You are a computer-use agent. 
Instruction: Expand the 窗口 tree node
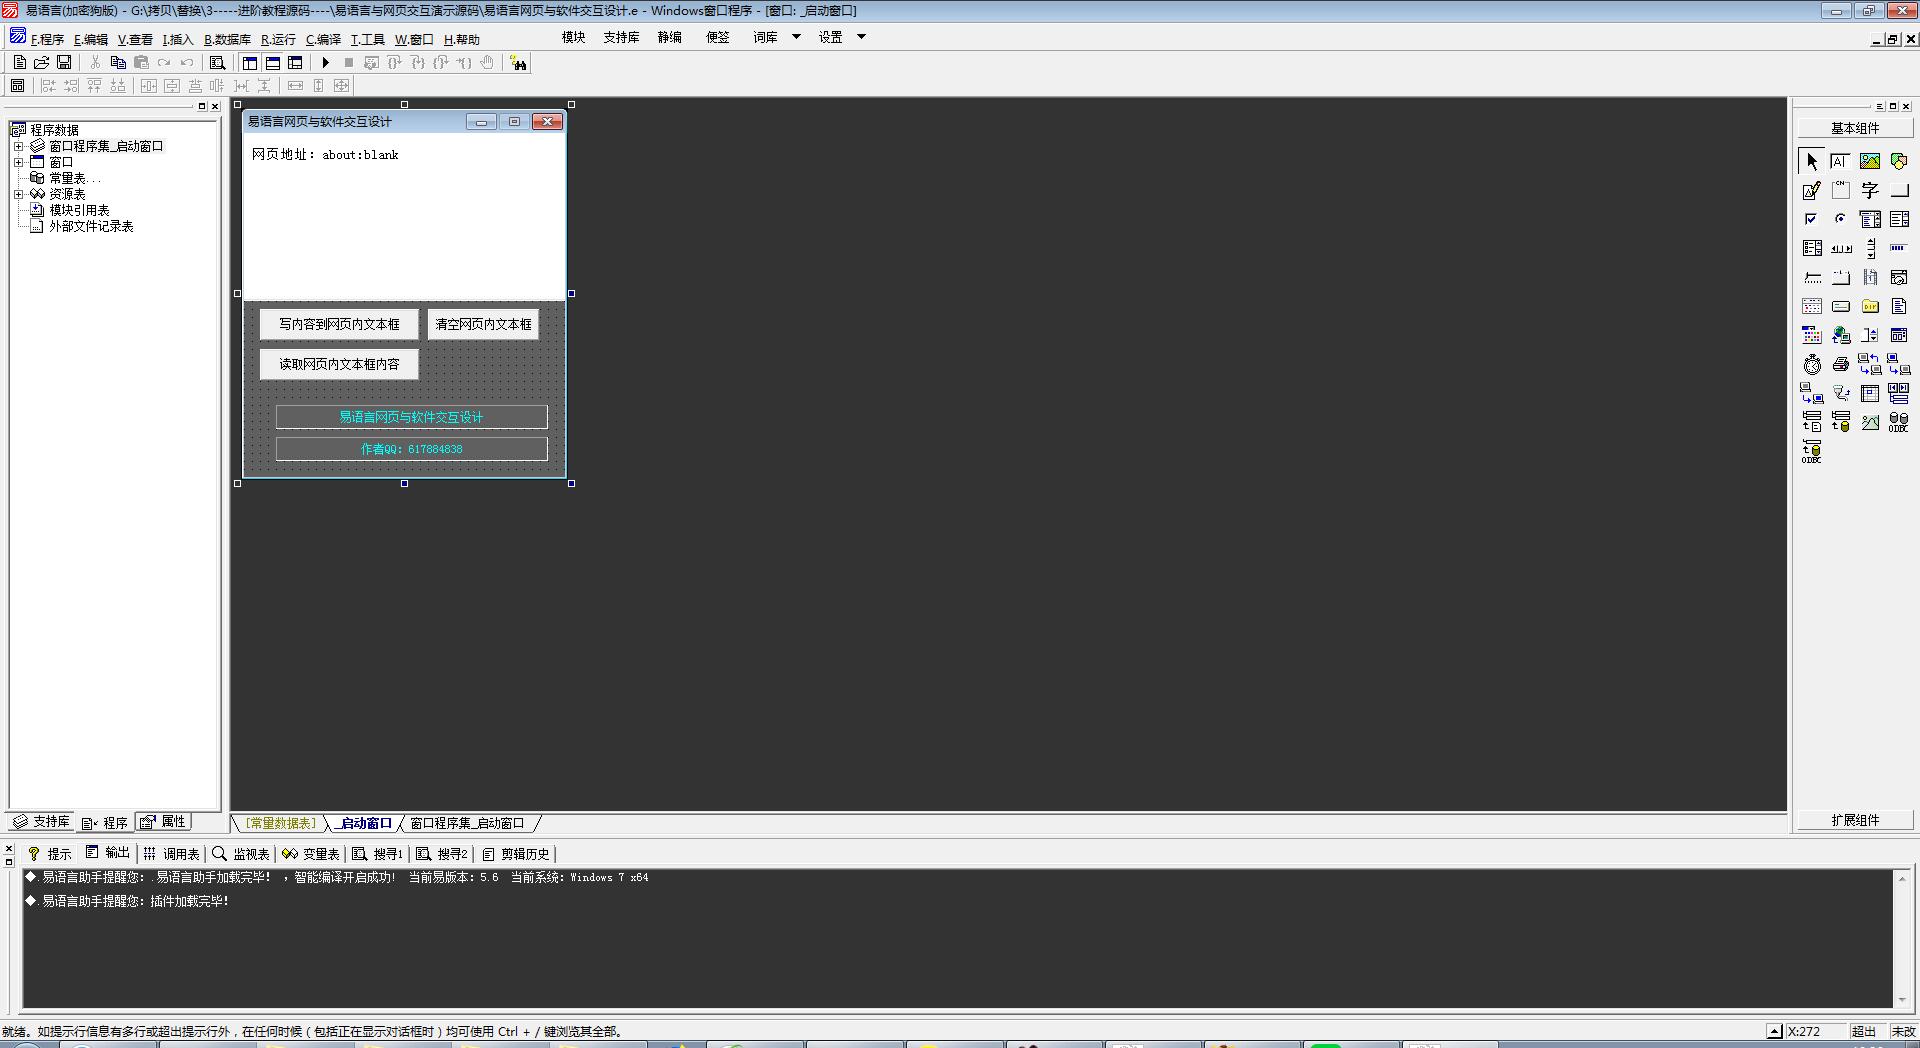coord(18,162)
